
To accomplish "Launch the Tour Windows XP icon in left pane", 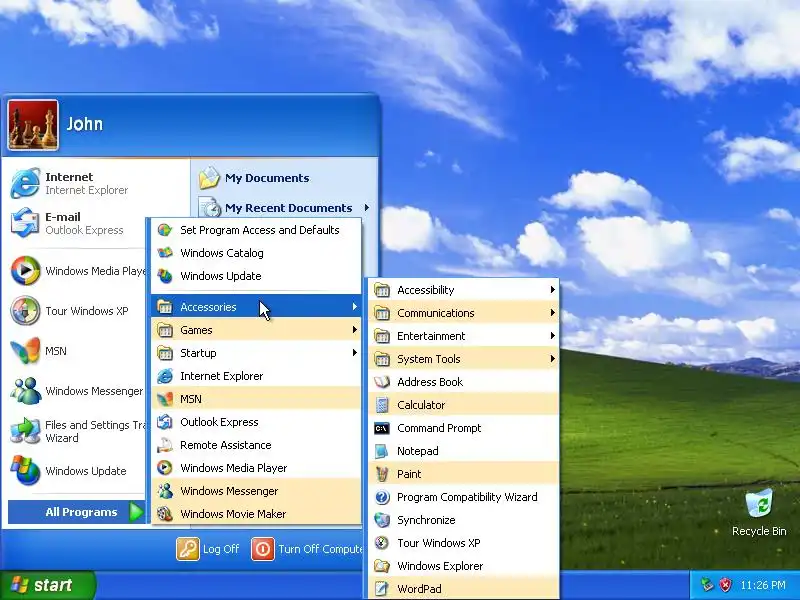I will point(26,311).
